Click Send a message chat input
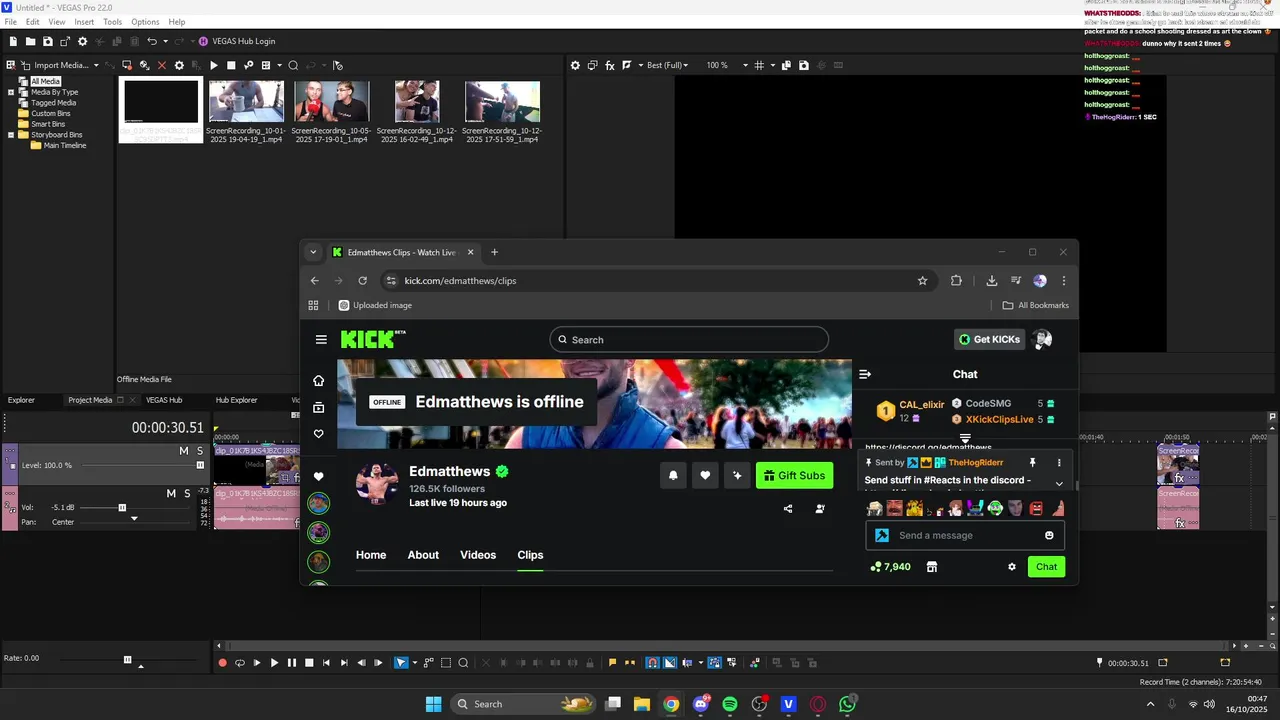Image resolution: width=1280 pixels, height=720 pixels. pos(965,535)
